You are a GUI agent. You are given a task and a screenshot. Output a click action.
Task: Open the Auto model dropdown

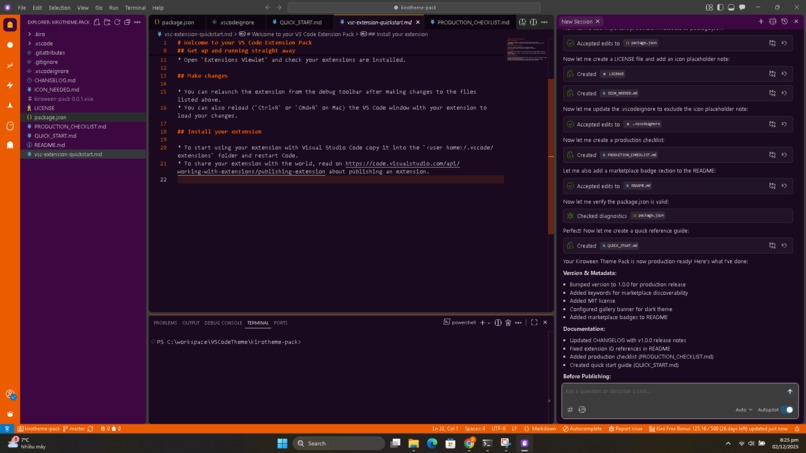(743, 410)
